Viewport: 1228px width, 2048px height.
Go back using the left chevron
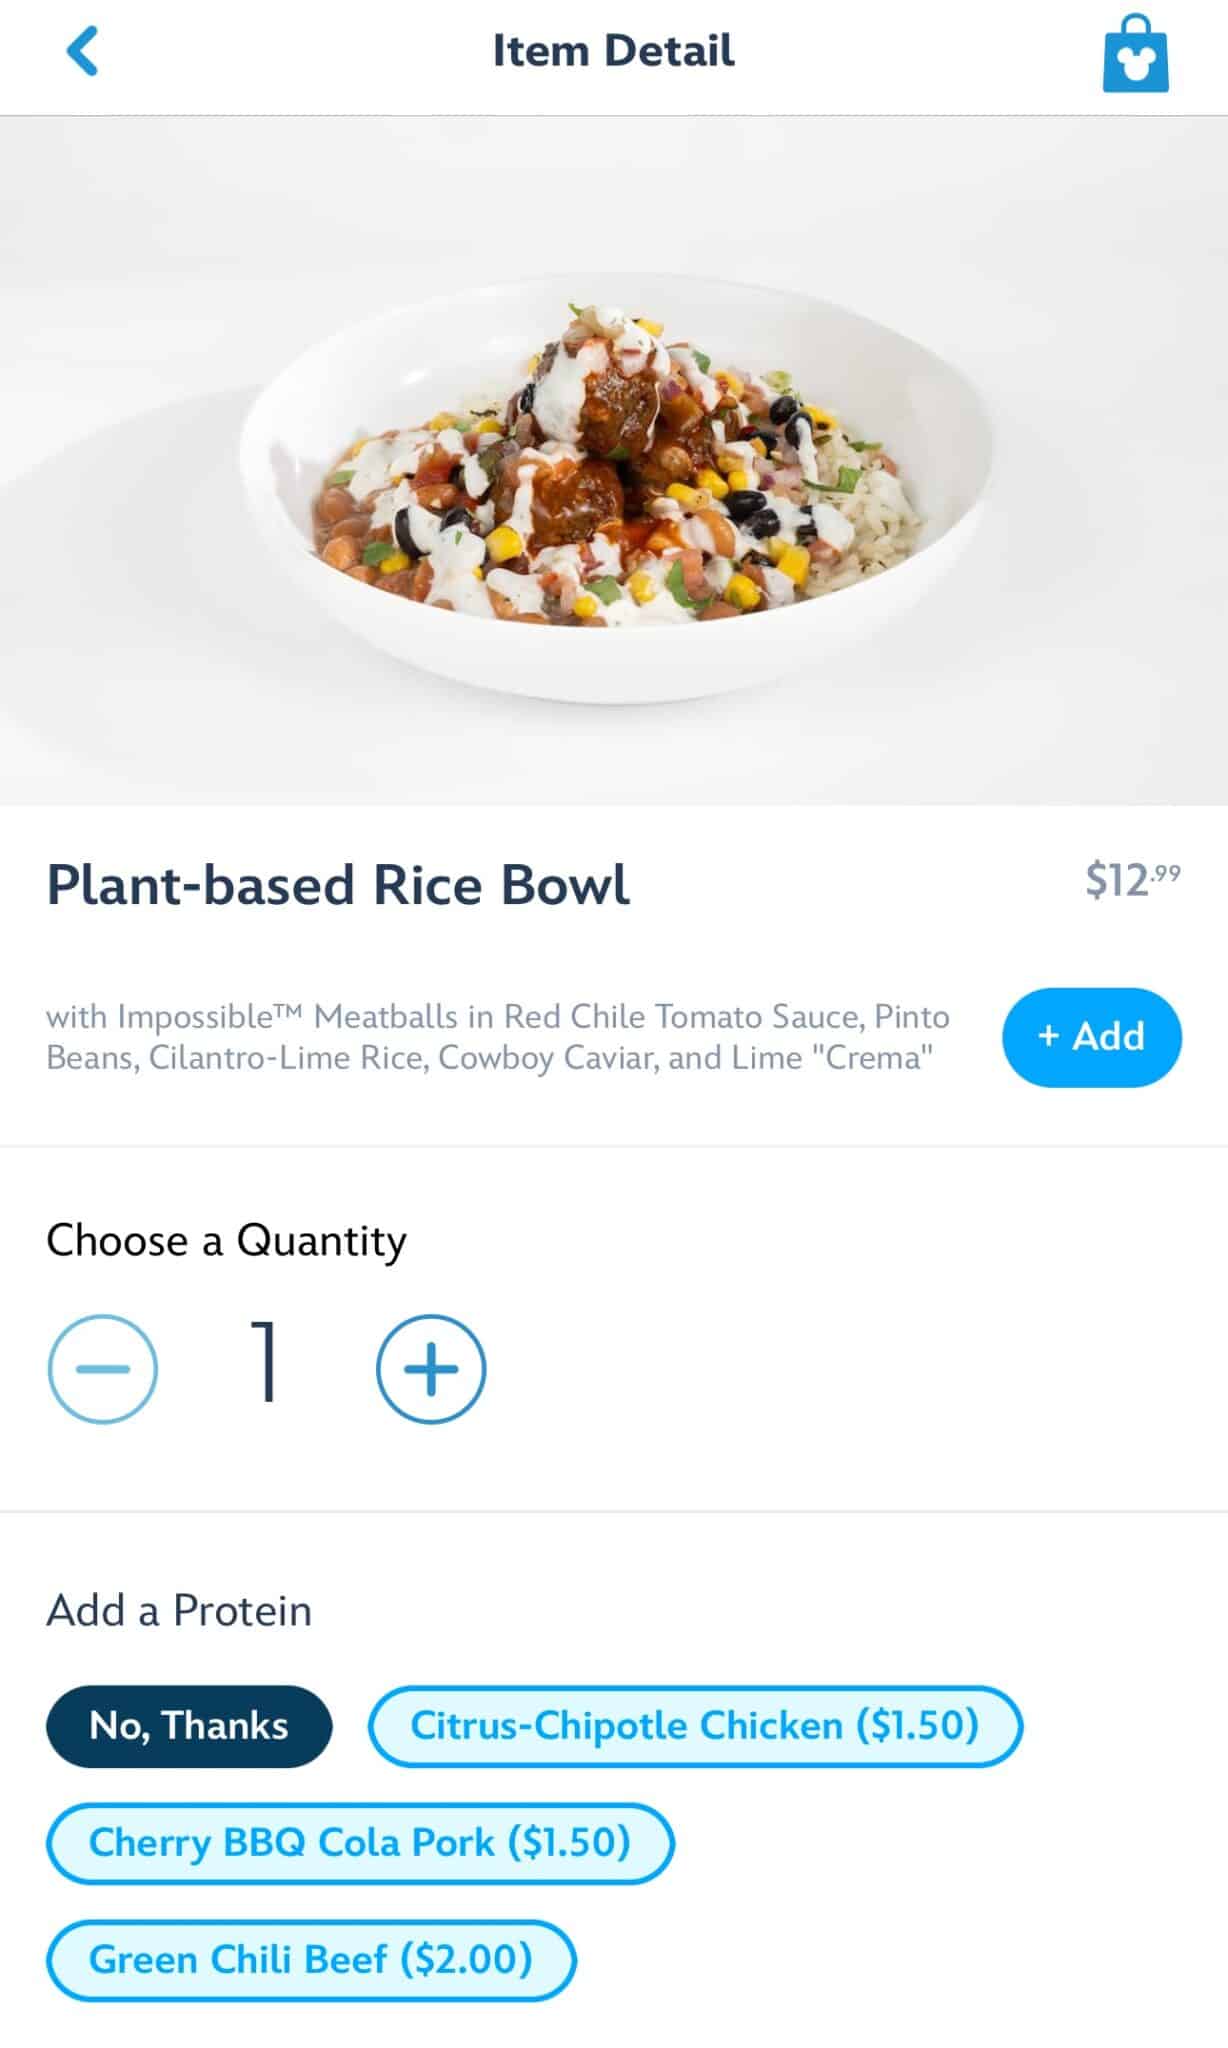[x=83, y=51]
